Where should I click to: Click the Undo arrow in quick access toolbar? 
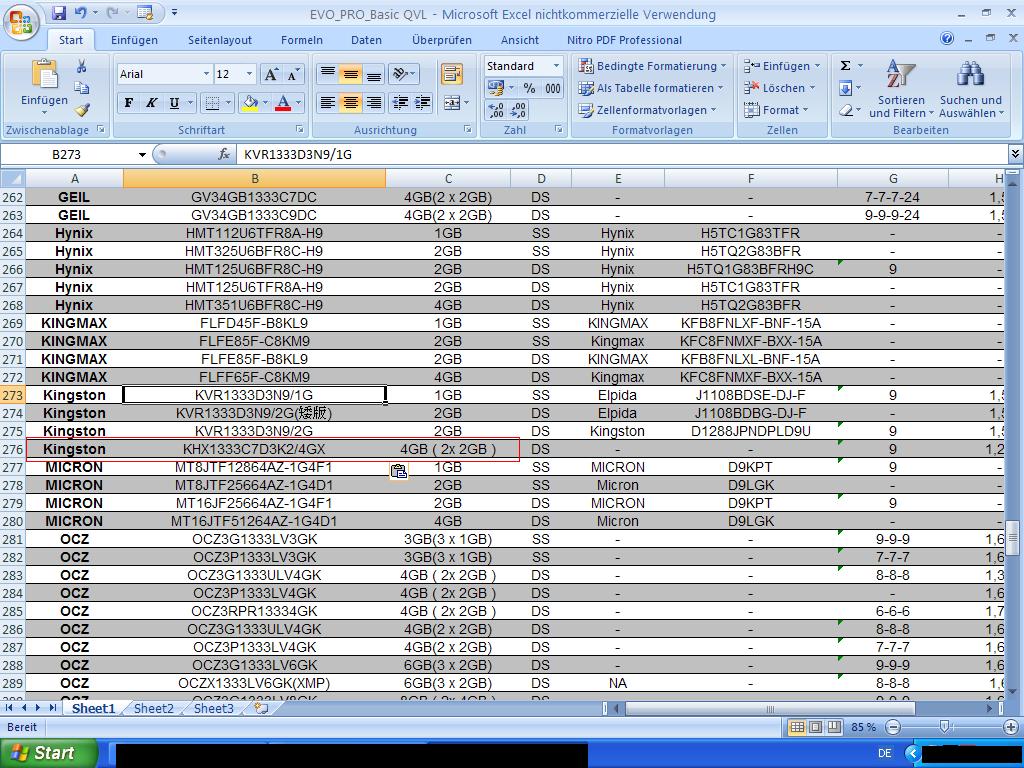point(80,12)
